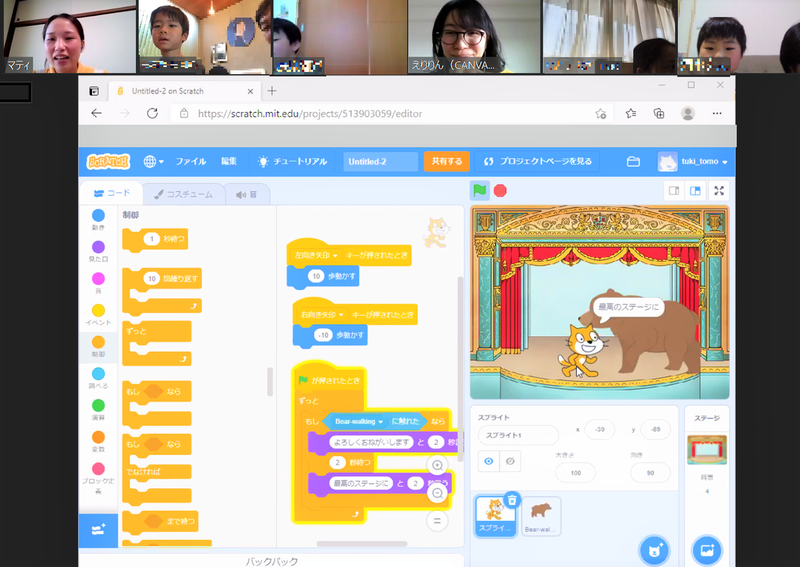This screenshot has height=567, width=800.
Task: Click the orange 共有する button
Action: click(x=446, y=161)
